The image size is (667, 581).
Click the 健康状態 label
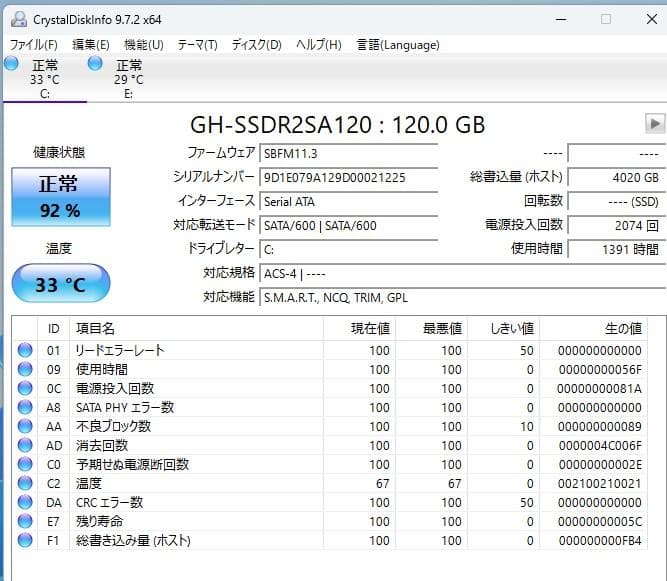coord(59,152)
